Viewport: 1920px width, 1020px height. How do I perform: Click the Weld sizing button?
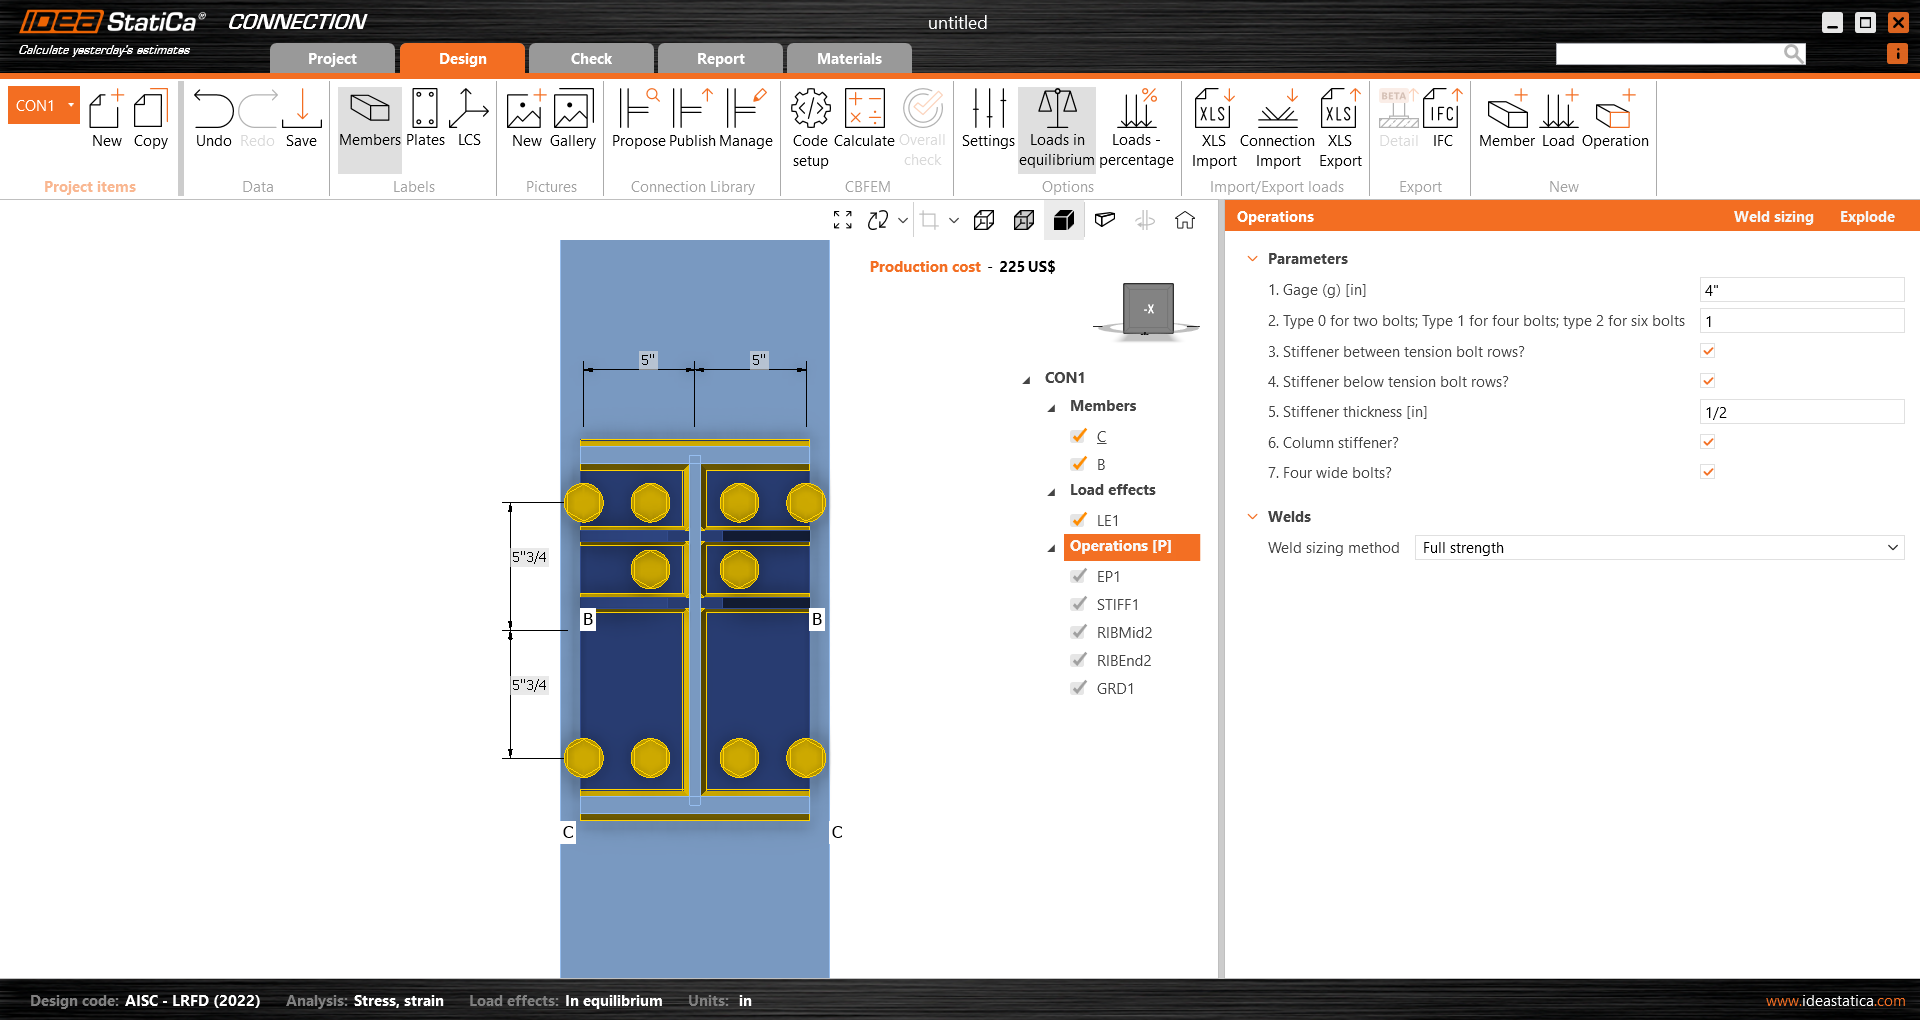pyautogui.click(x=1773, y=217)
